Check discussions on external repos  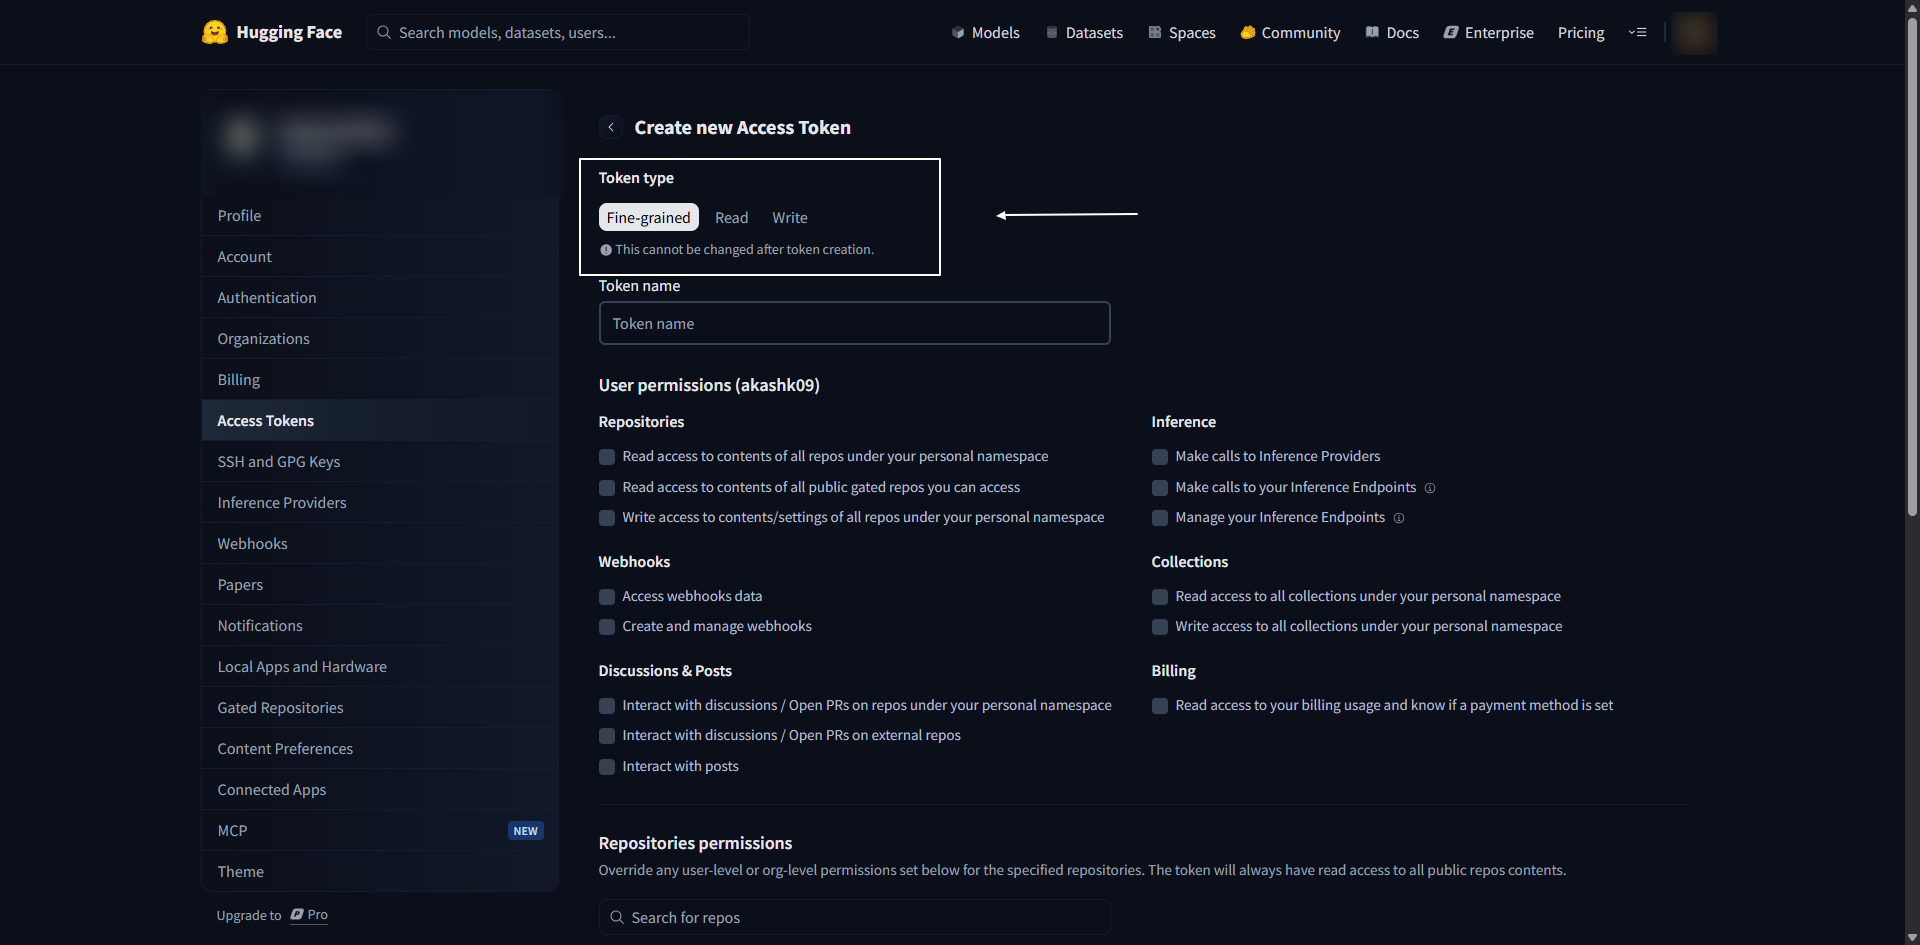[x=607, y=736]
